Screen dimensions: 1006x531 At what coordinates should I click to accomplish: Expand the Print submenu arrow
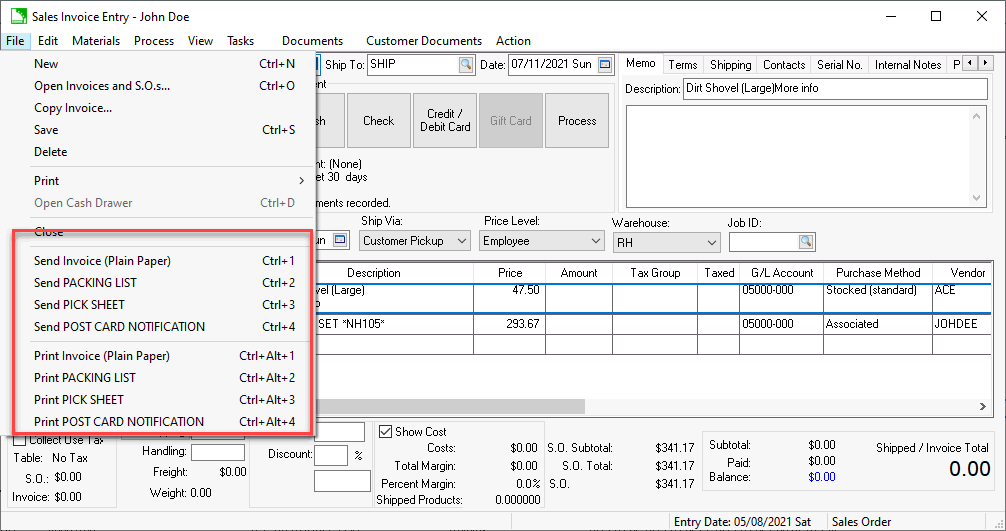point(301,181)
